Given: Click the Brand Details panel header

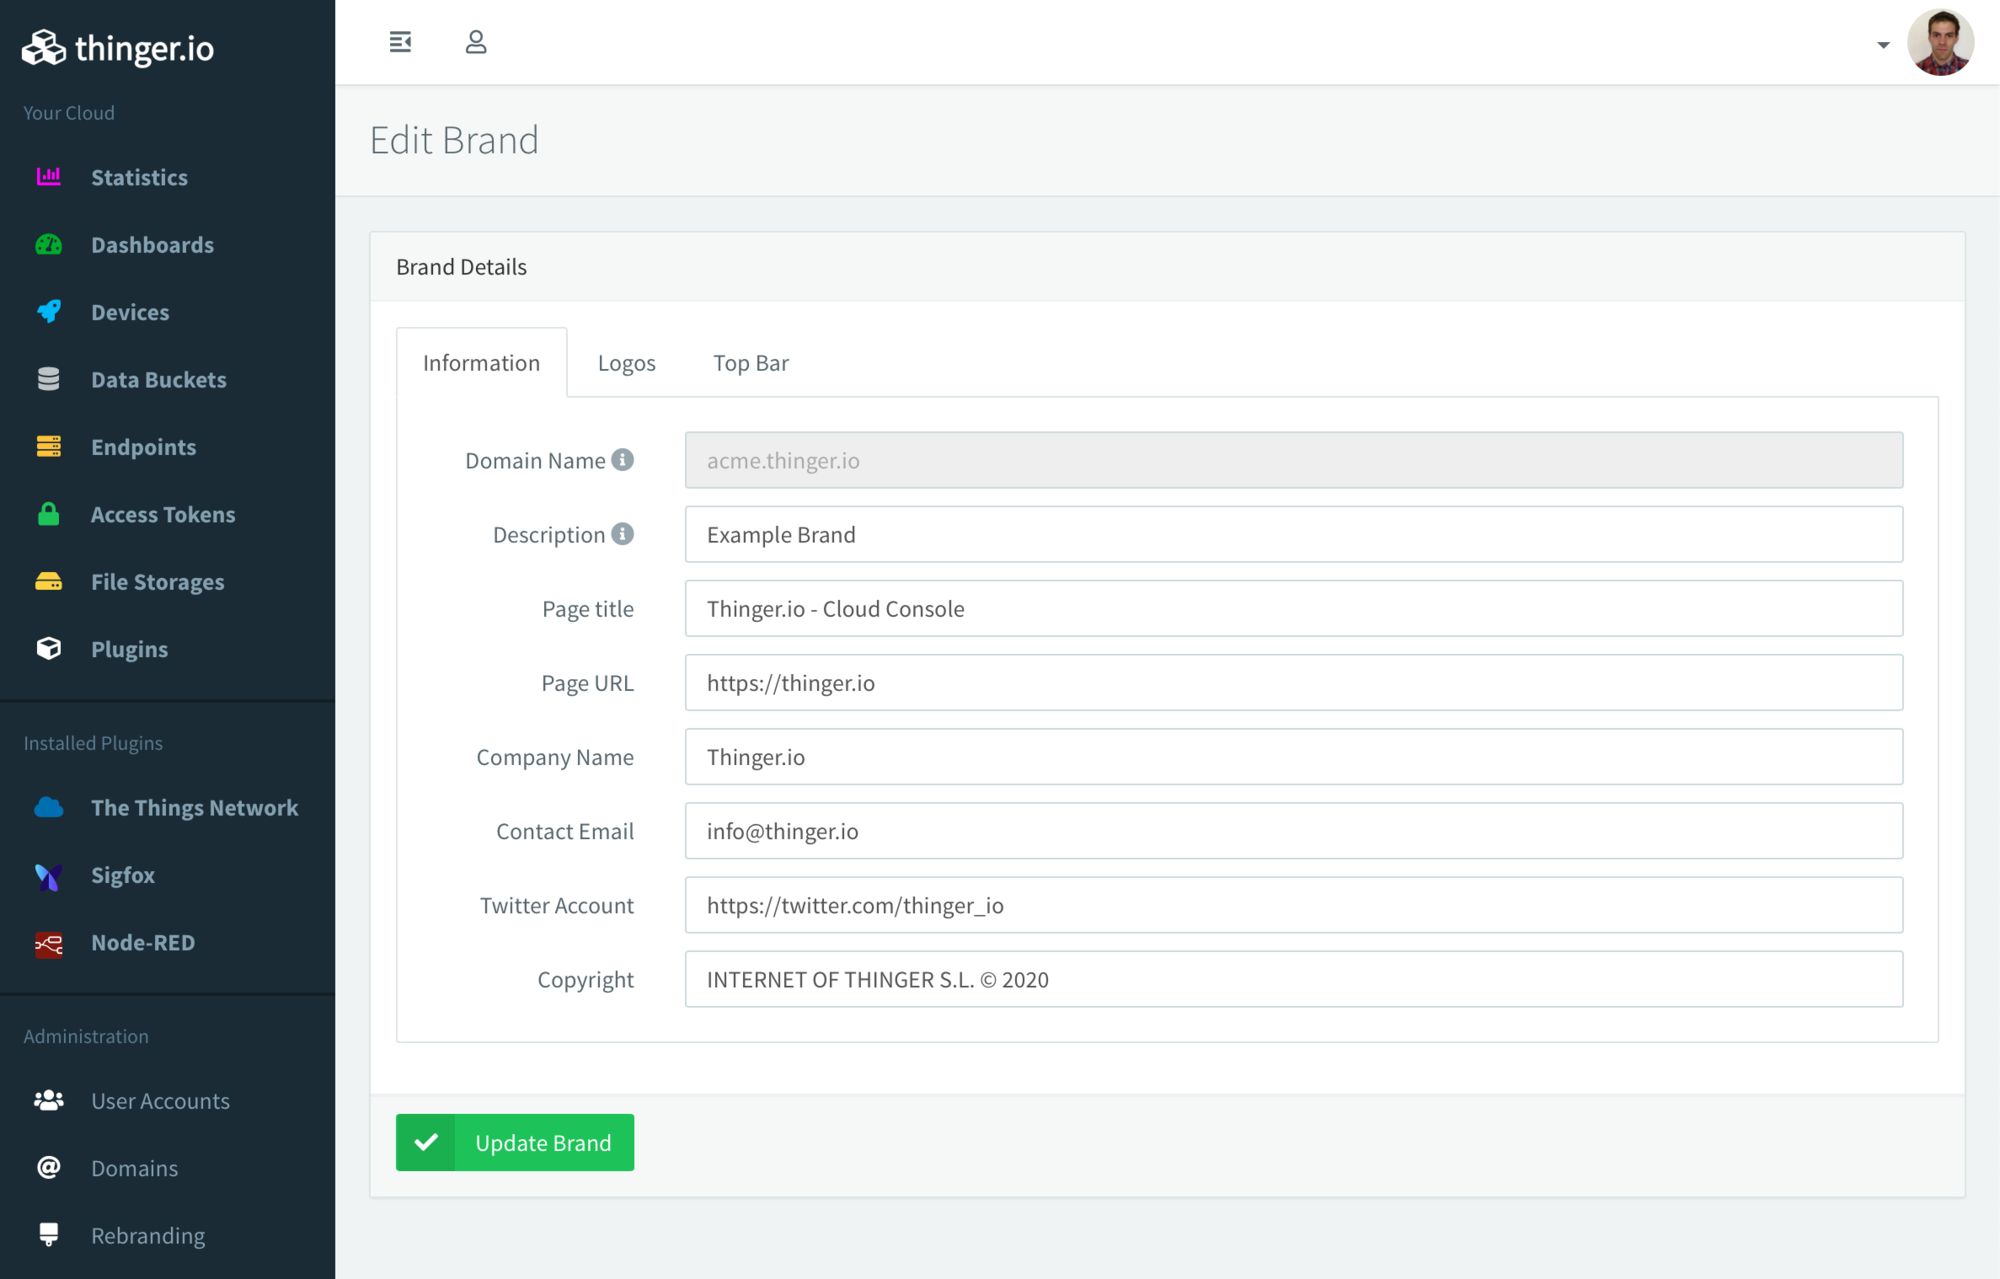Looking at the screenshot, I should pyautogui.click(x=1167, y=267).
